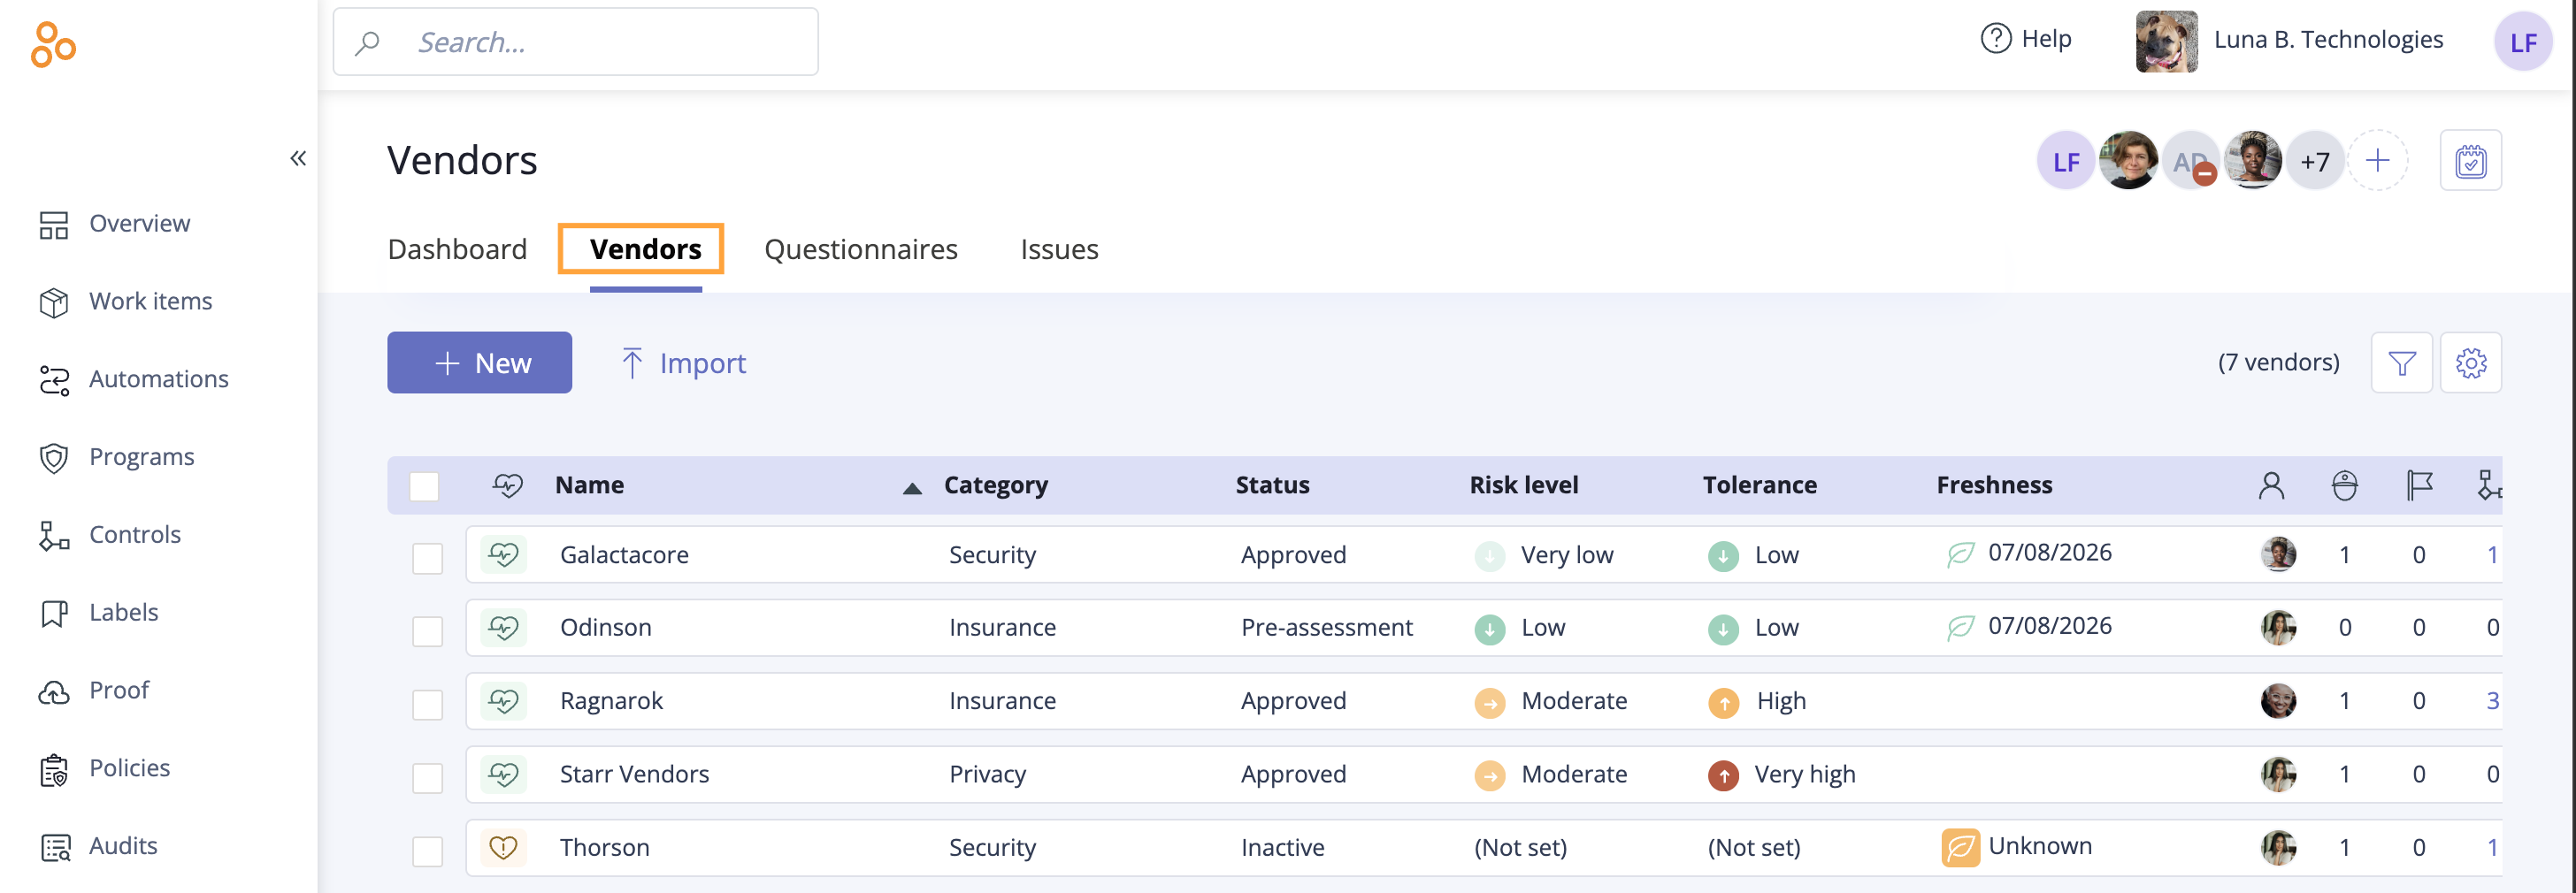Sort by health icon column header

point(508,485)
